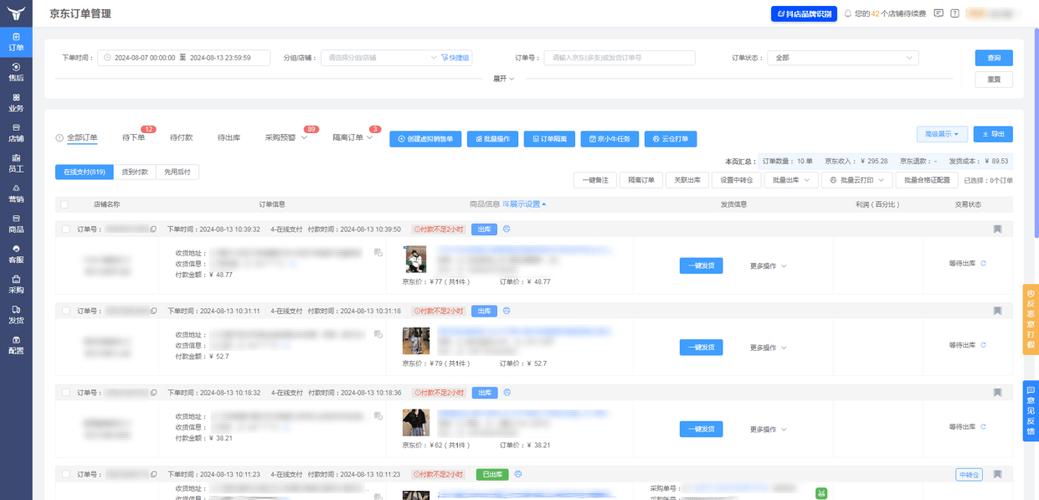Image resolution: width=1039 pixels, height=500 pixels.
Task: Switch to the 待下单 tab
Action: pos(133,138)
